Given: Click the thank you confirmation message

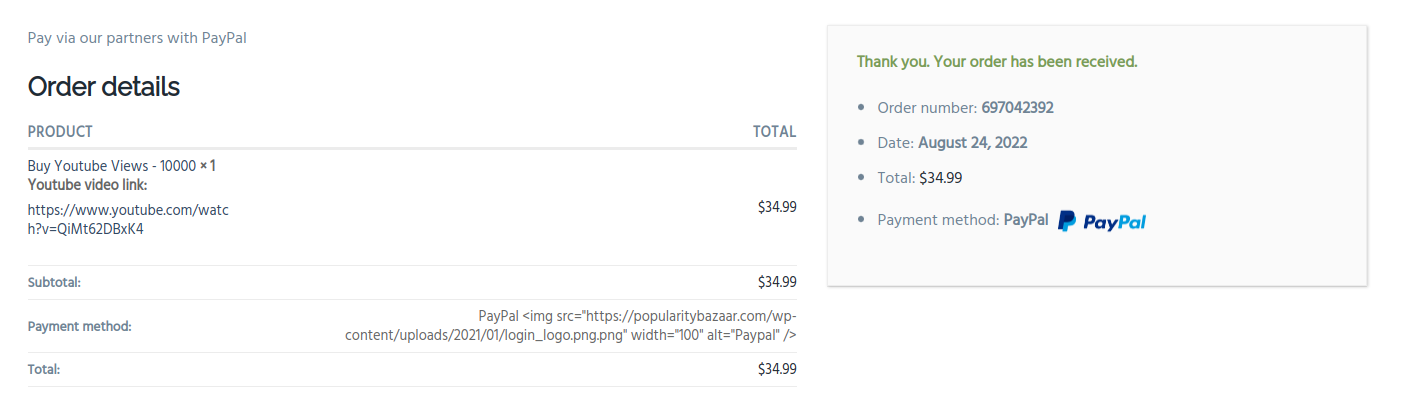Looking at the screenshot, I should click(997, 62).
